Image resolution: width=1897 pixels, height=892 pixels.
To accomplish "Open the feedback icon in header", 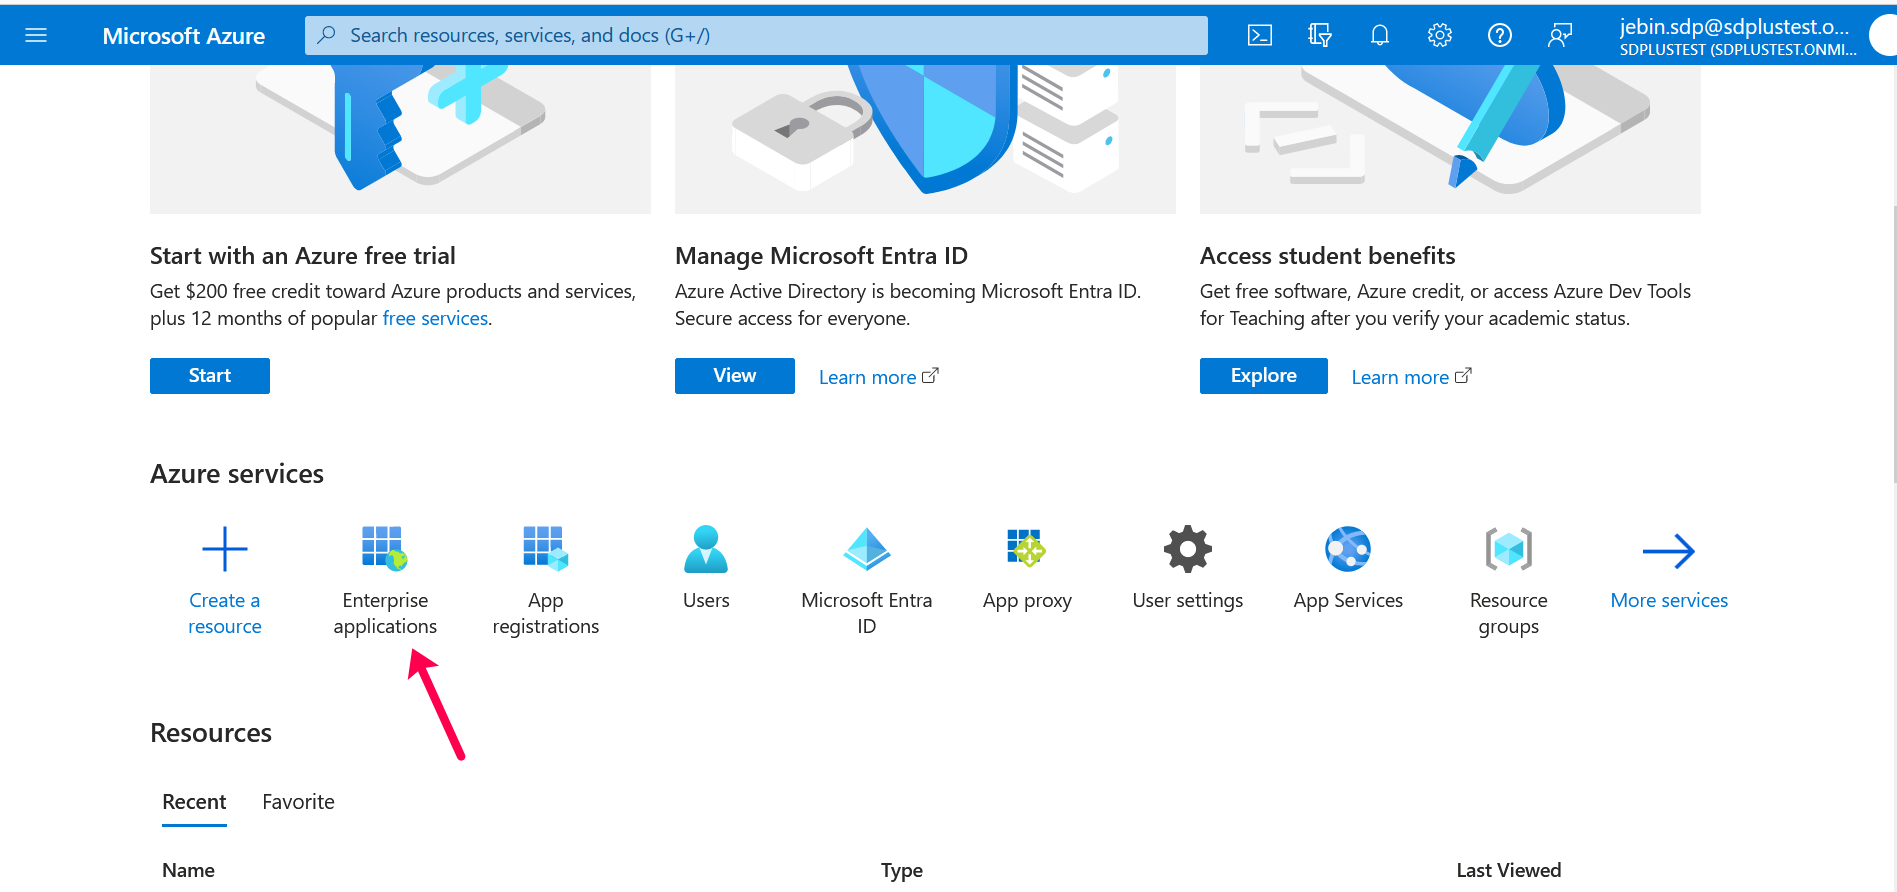I will tap(1560, 36).
